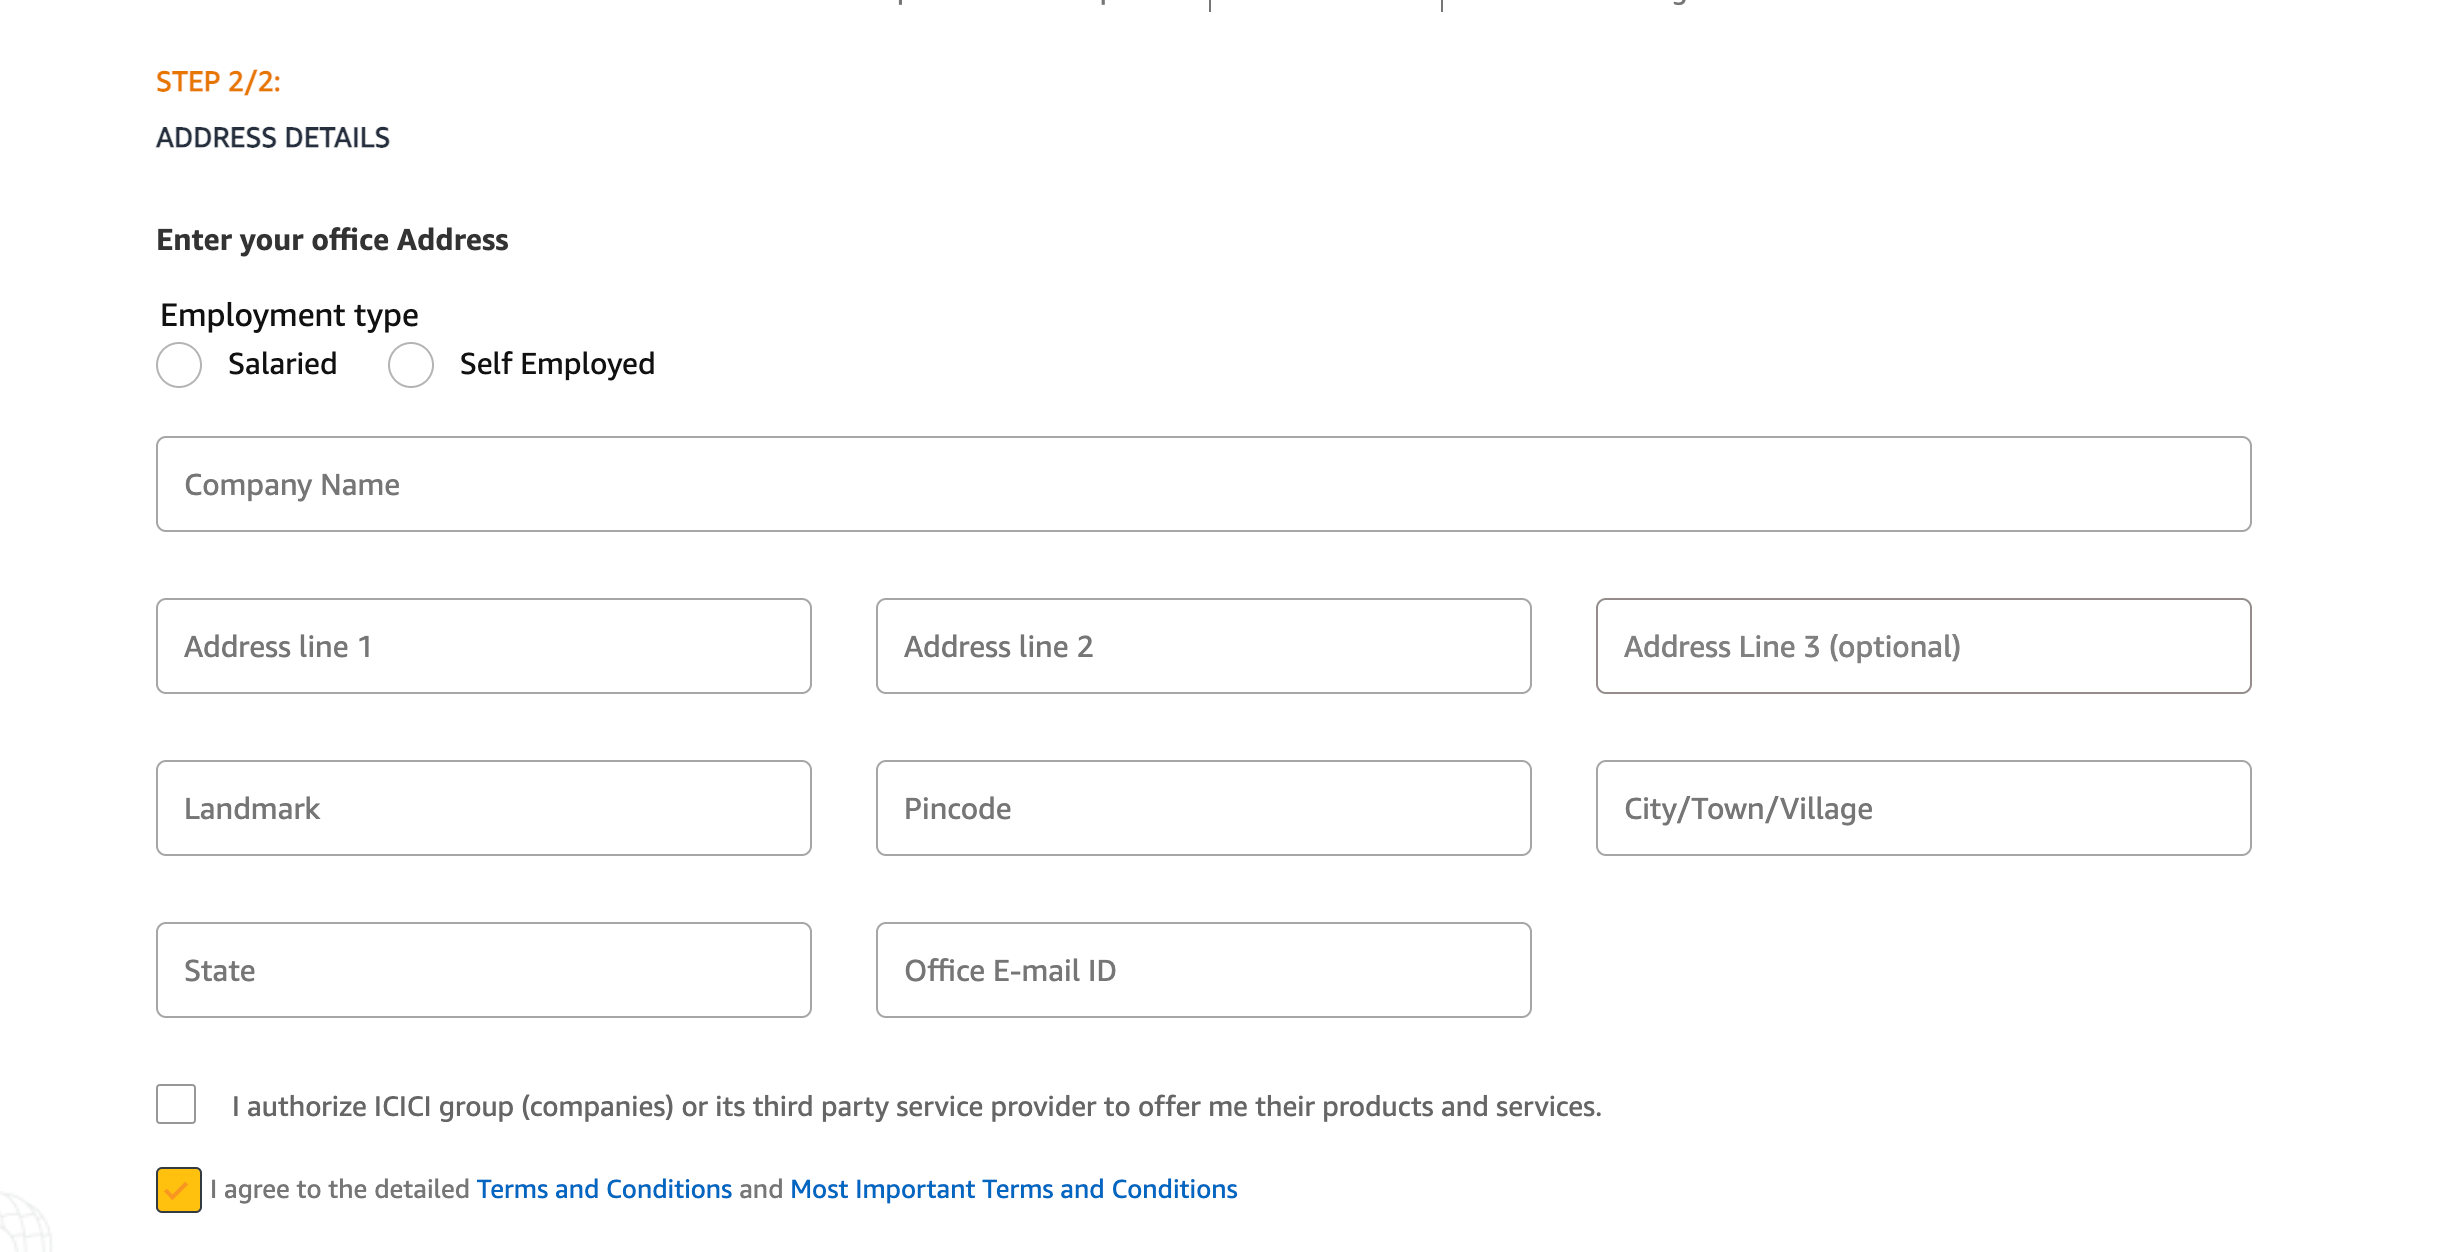Click the Enter your office Address heading
Screen dimensions: 2464x1252
[332, 240]
